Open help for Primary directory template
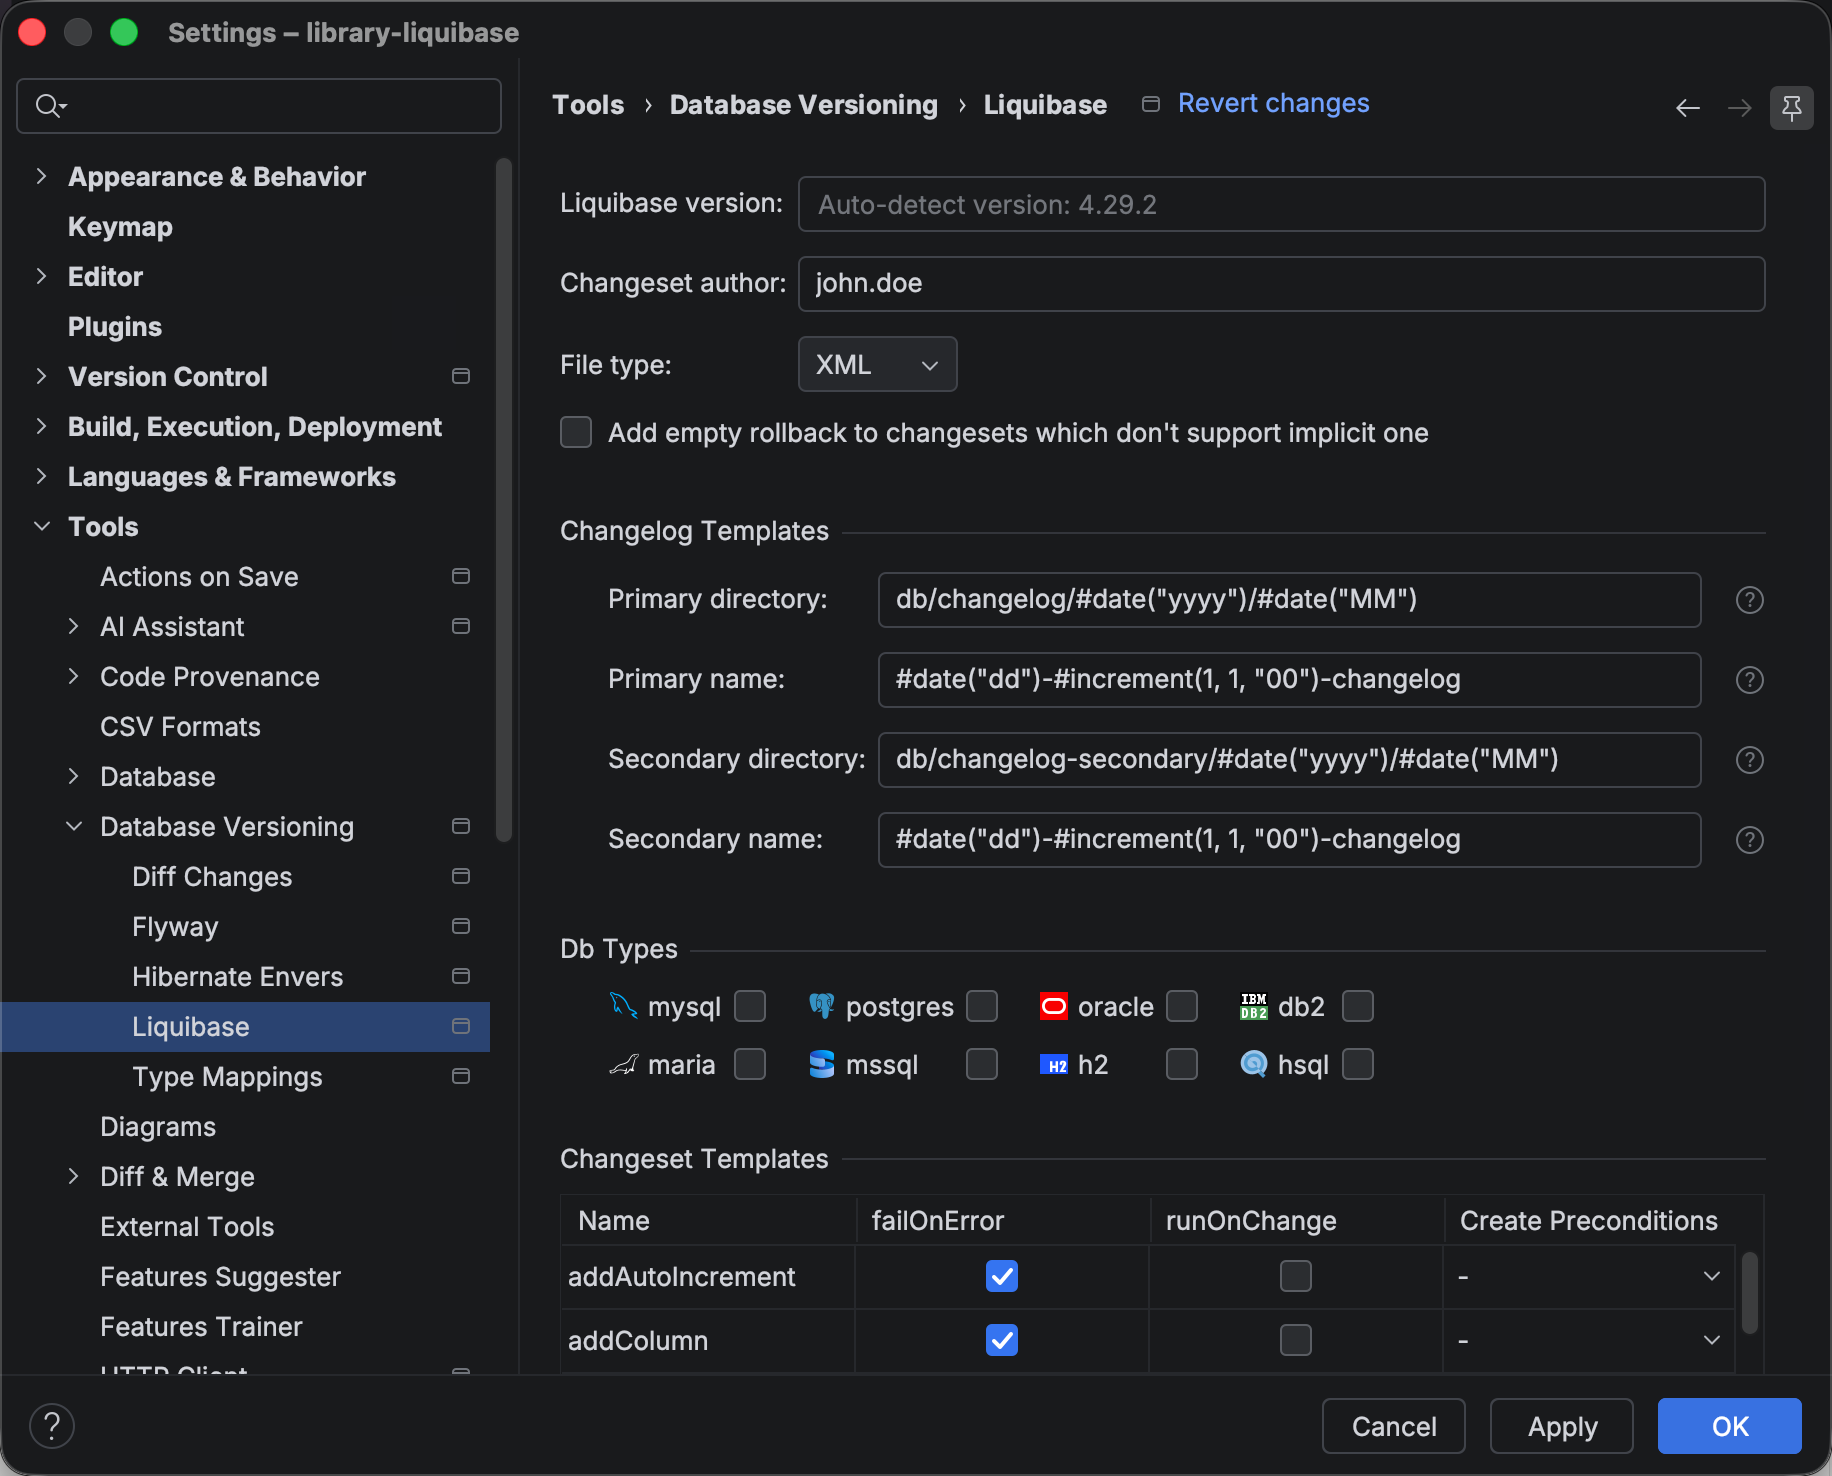The image size is (1832, 1476). click(1750, 600)
